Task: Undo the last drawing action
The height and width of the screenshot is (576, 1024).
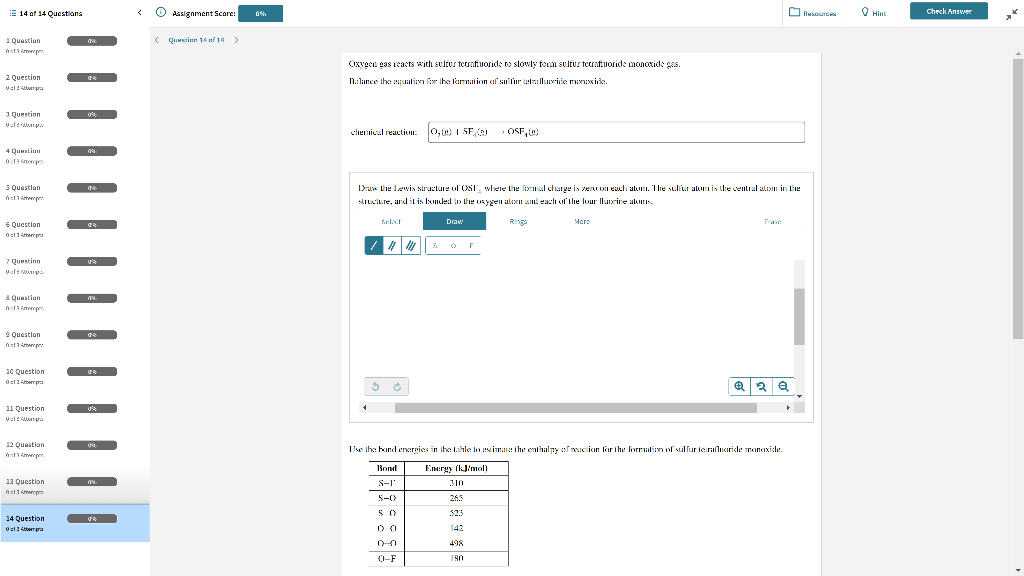Action: pos(376,386)
